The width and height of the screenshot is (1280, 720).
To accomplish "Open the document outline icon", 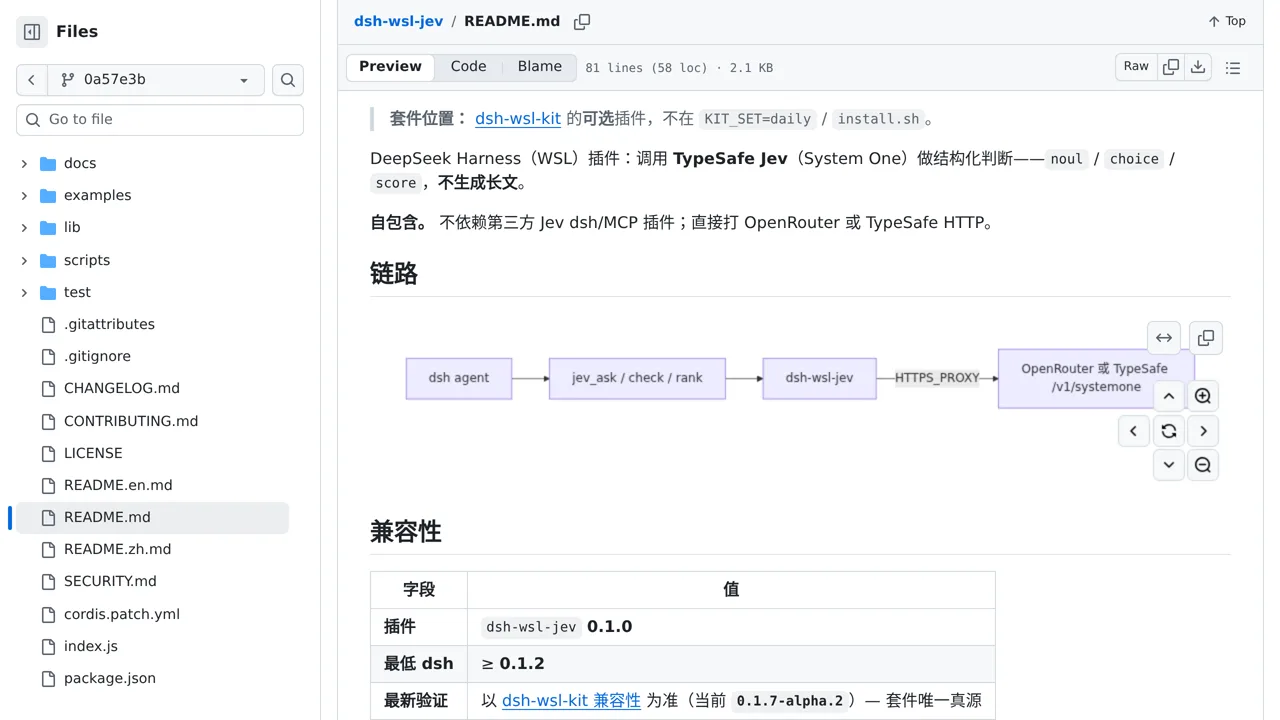I will click(1233, 68).
